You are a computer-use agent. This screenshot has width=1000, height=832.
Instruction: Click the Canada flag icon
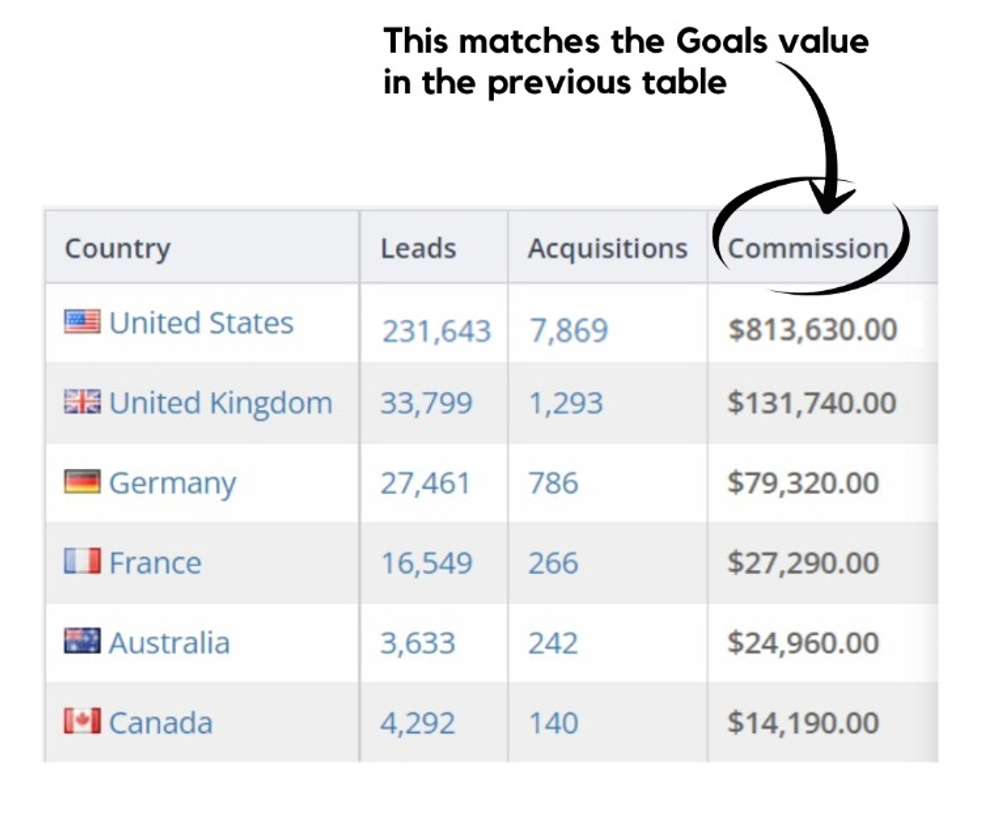(x=82, y=722)
